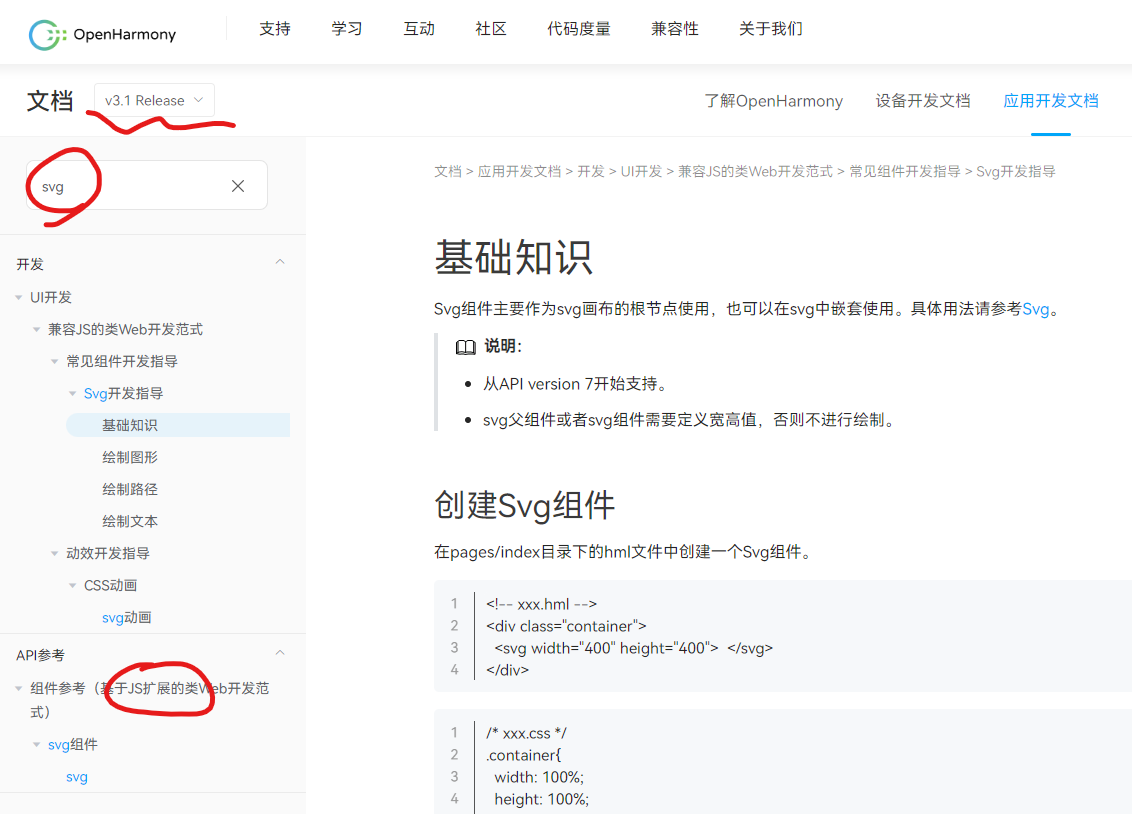Click the /* xxx.css */ comment line

pos(526,733)
